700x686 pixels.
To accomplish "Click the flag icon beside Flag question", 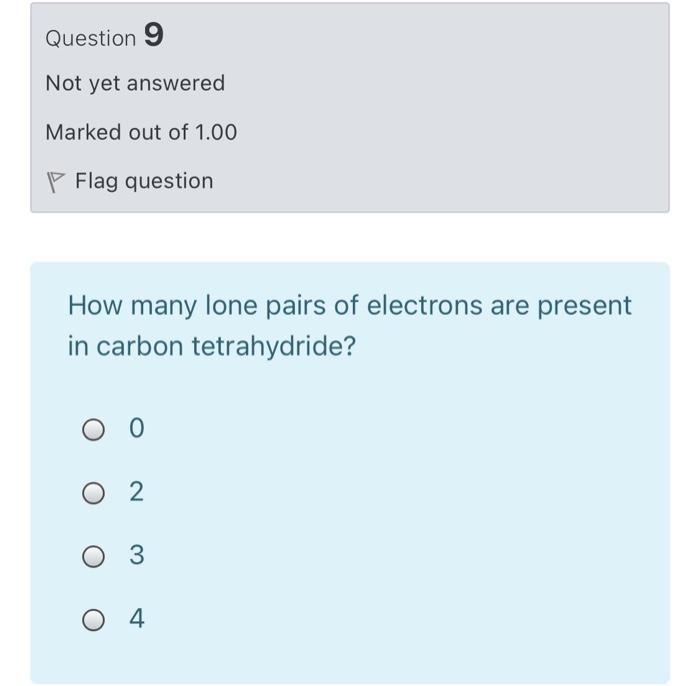I will pyautogui.click(x=56, y=182).
